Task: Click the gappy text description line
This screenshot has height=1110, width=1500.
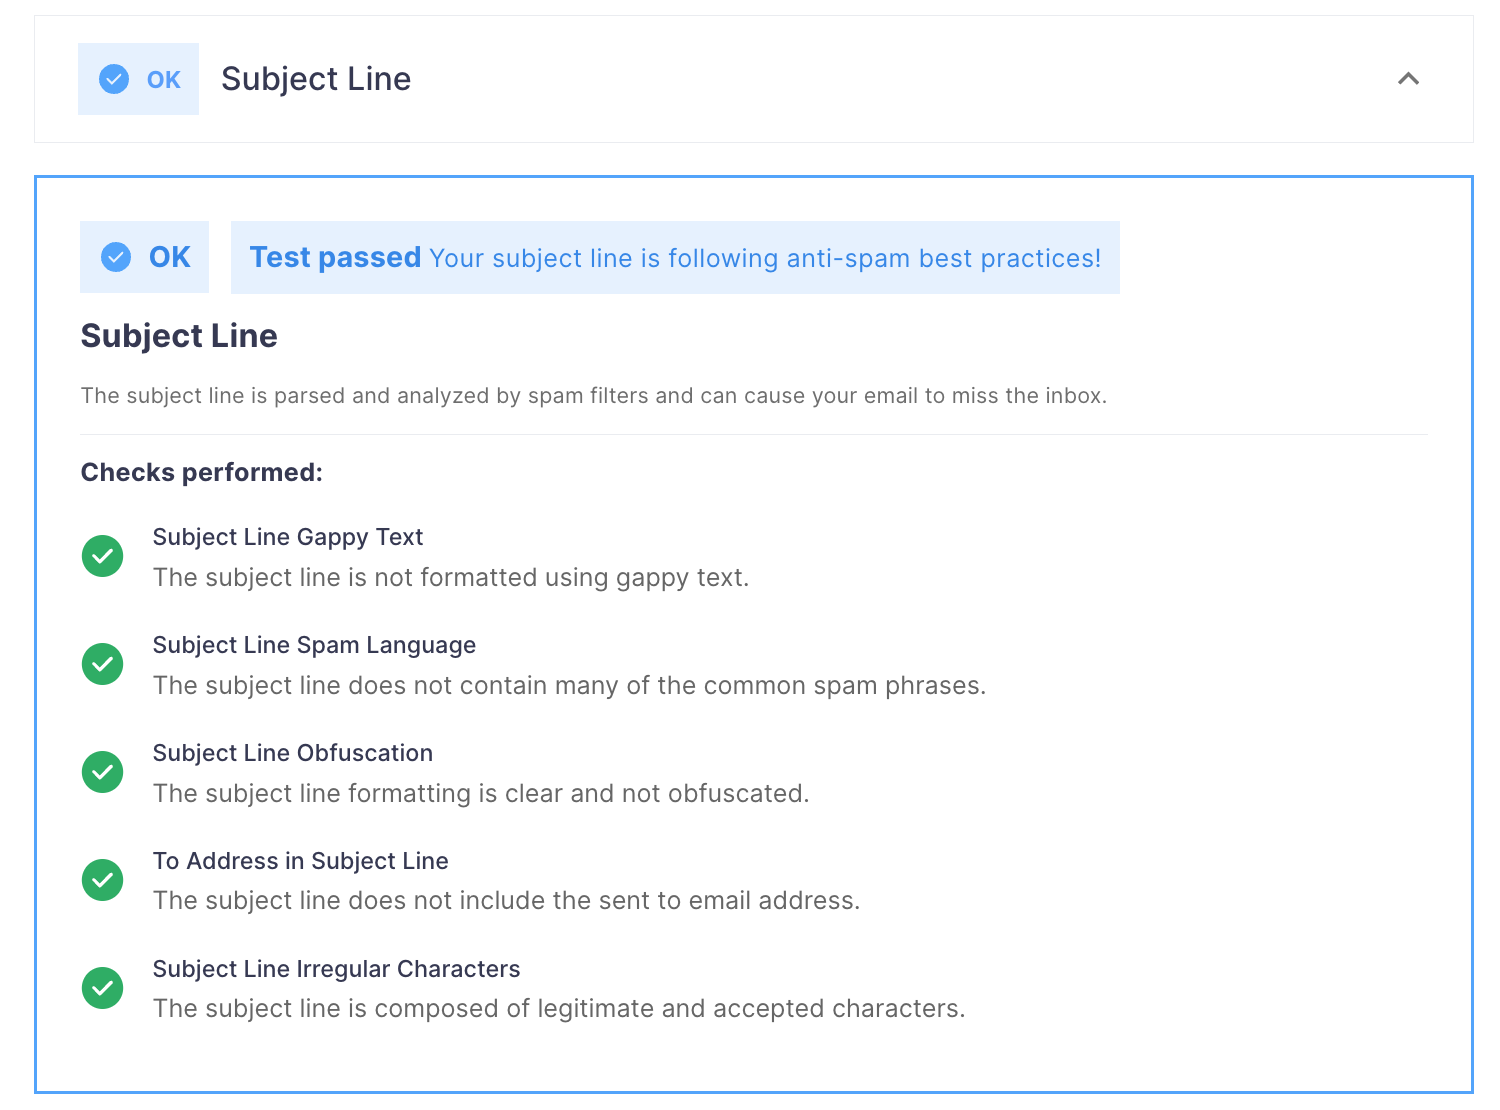Action: click(x=451, y=578)
